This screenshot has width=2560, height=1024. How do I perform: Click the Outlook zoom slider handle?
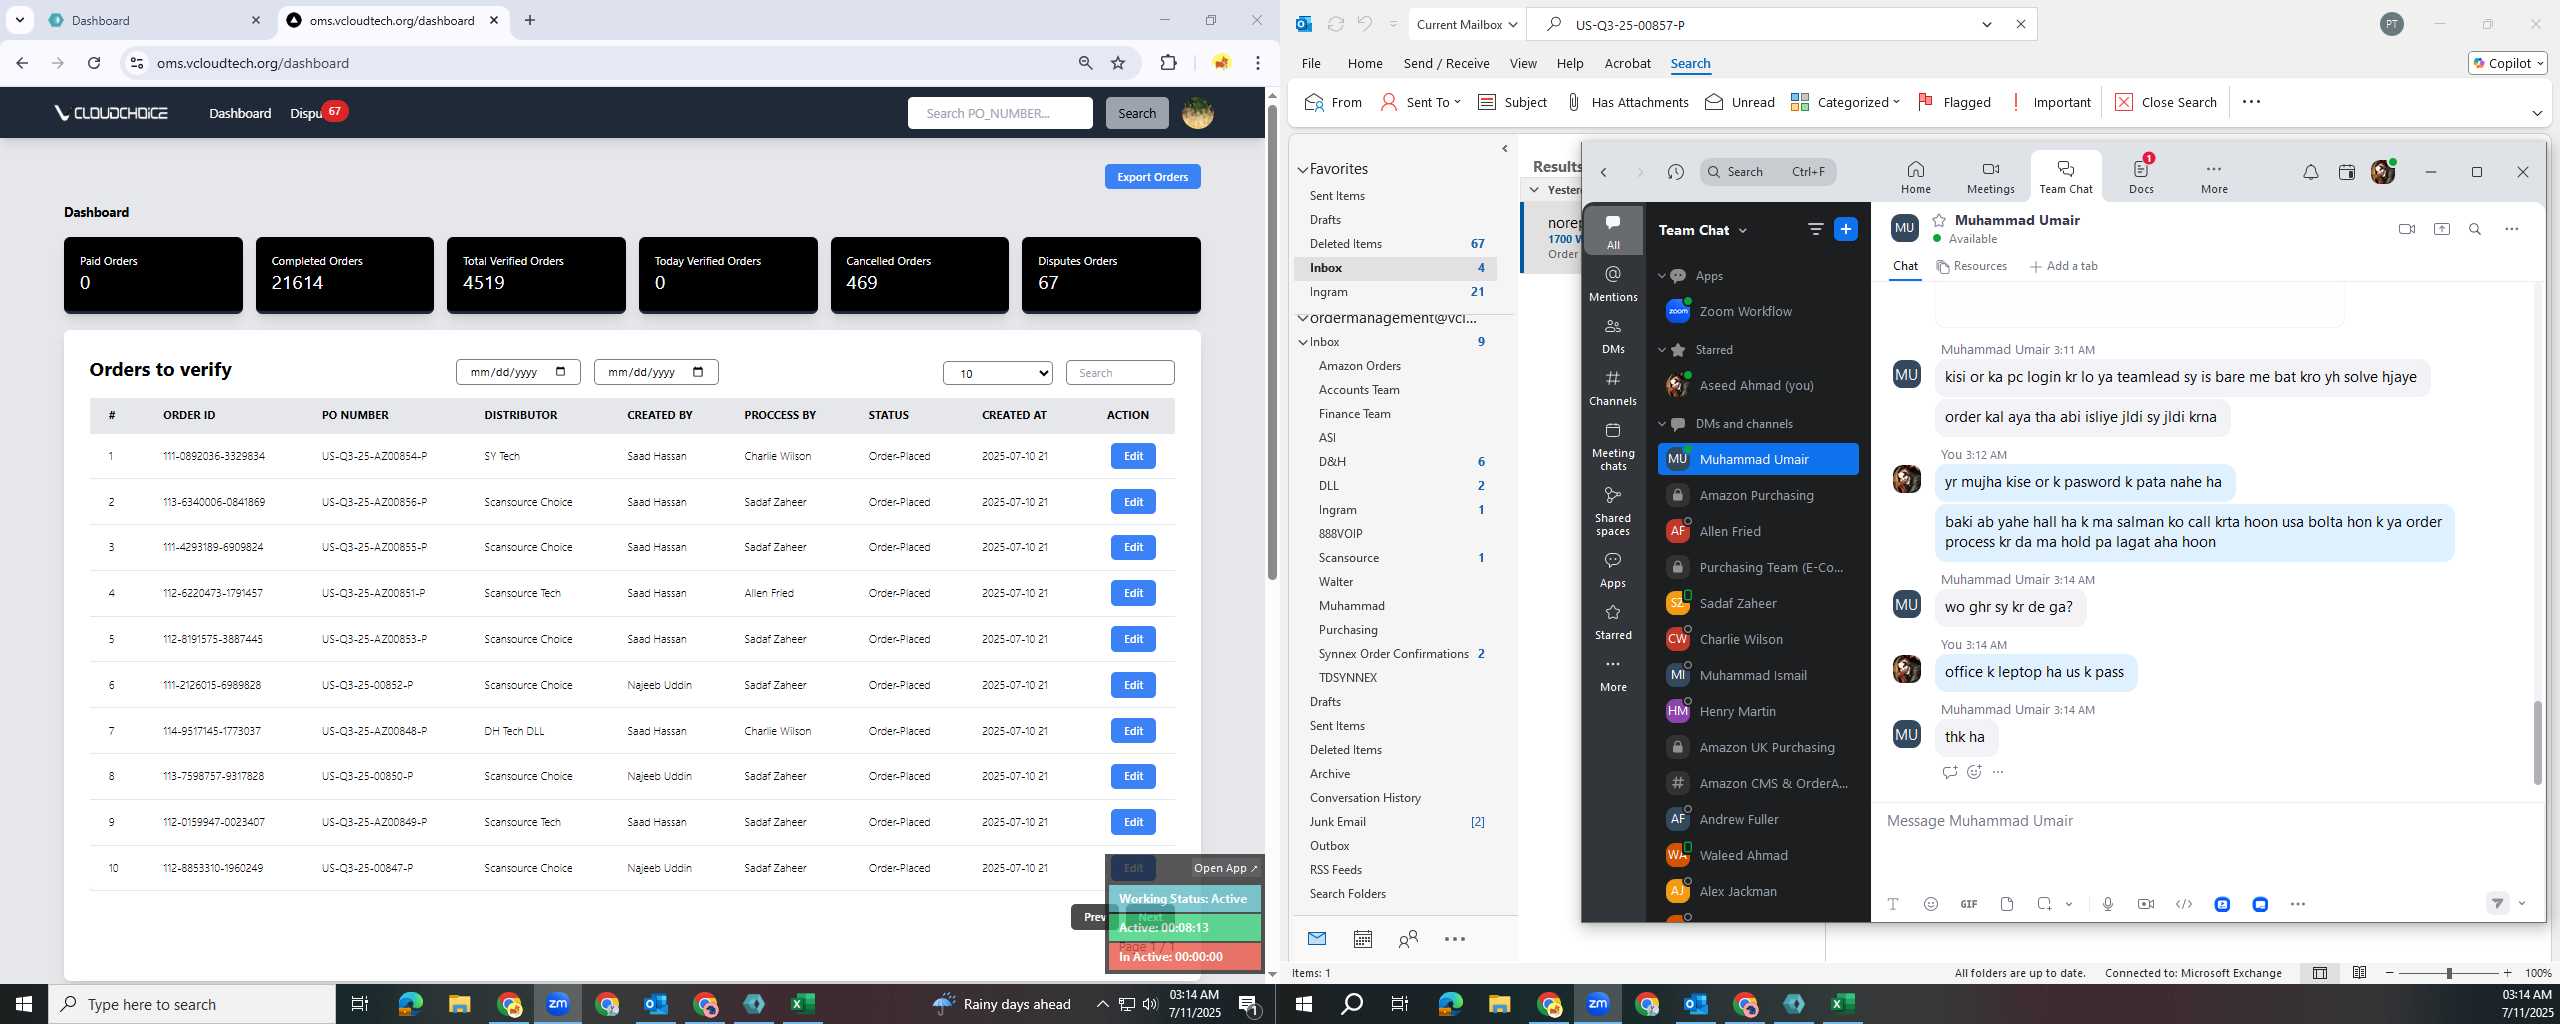point(2448,973)
